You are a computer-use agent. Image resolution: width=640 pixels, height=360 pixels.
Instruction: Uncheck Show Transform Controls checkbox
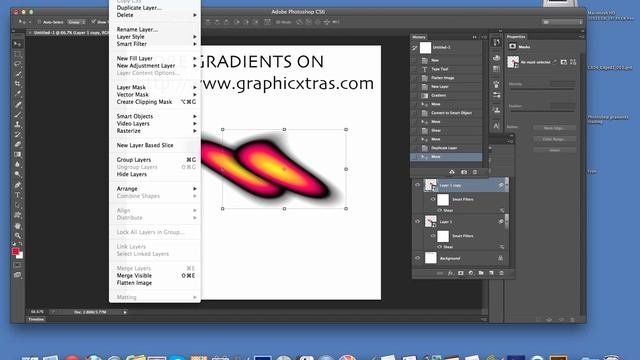pos(93,22)
